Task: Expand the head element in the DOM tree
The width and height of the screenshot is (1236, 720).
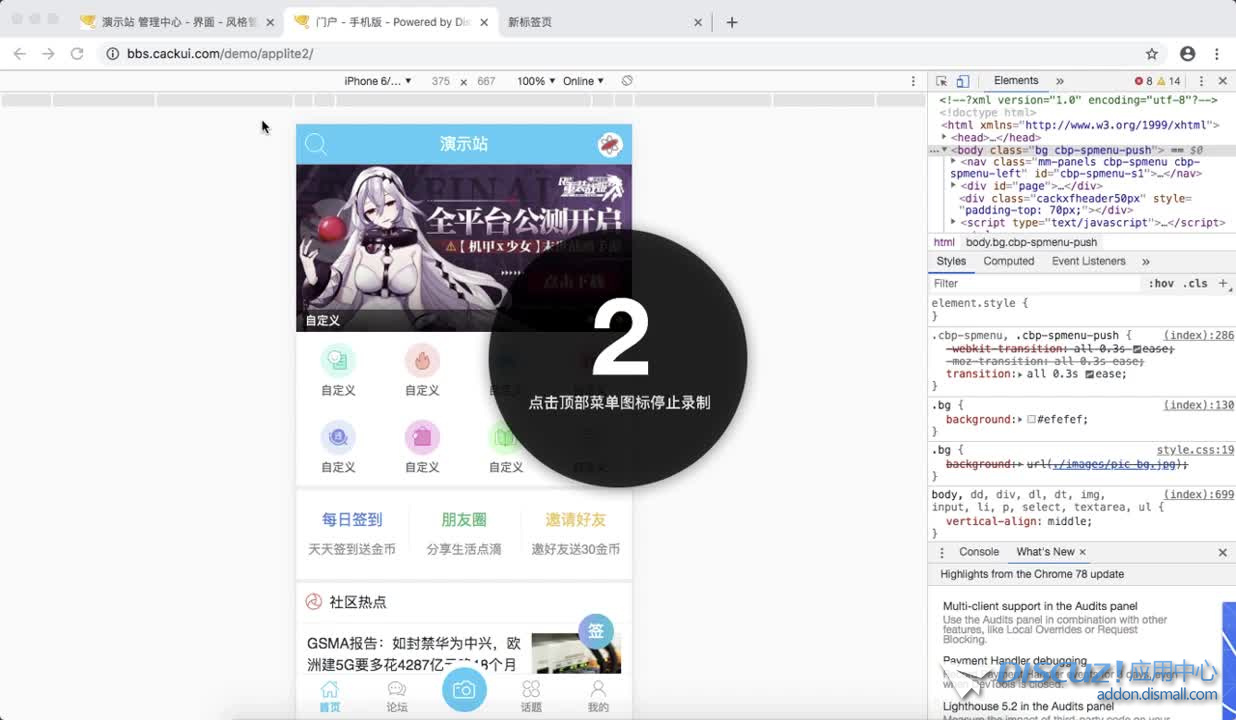Action: click(x=944, y=138)
